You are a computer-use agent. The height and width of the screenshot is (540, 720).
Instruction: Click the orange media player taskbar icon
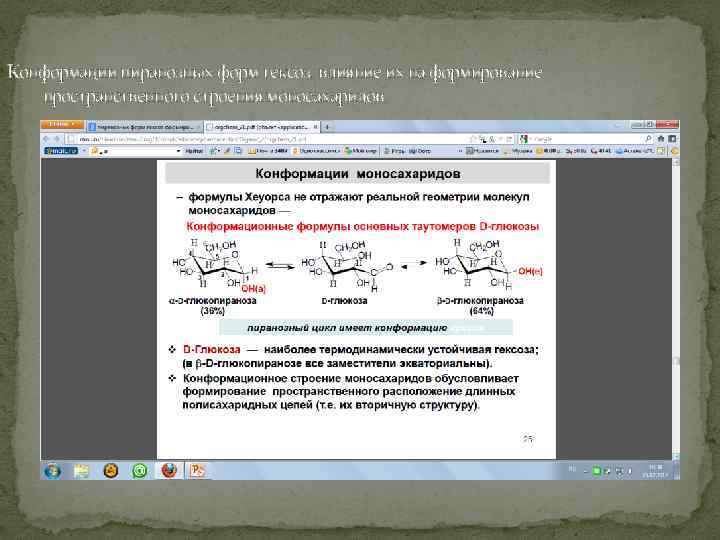coord(111,471)
